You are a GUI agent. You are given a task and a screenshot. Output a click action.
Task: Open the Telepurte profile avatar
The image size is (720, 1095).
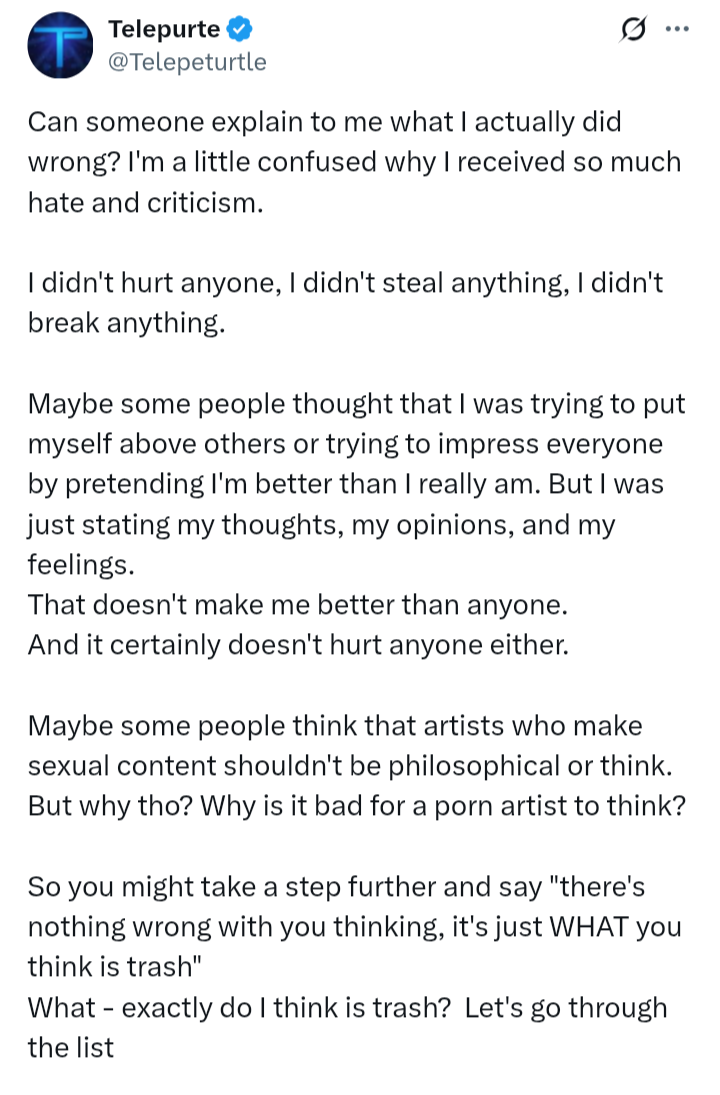60,45
